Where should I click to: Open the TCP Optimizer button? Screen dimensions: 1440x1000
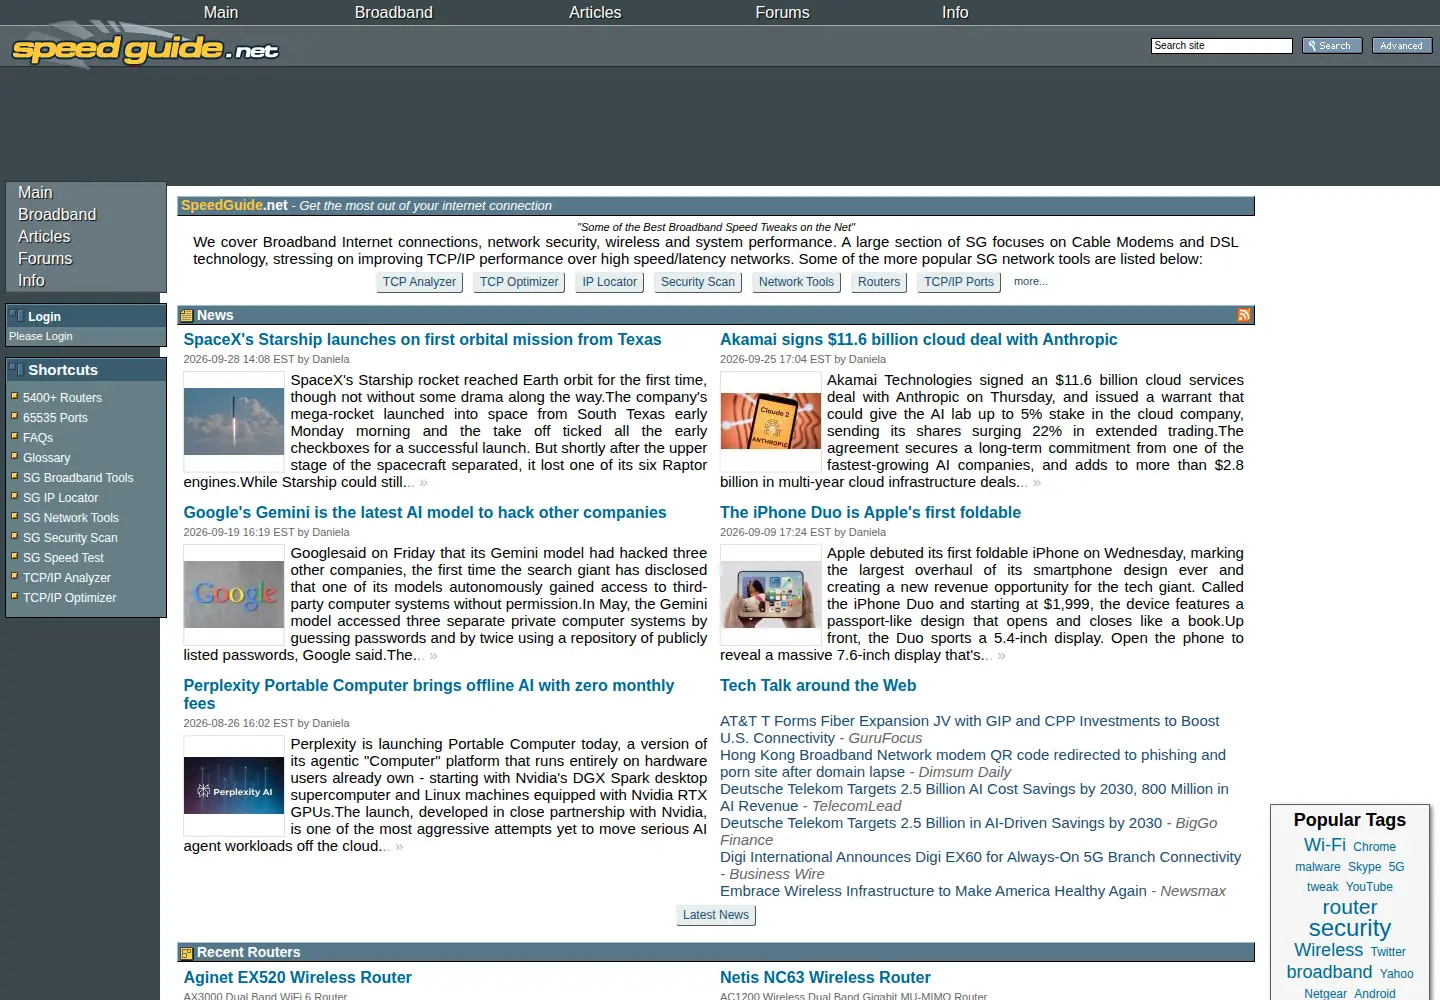[x=519, y=282]
